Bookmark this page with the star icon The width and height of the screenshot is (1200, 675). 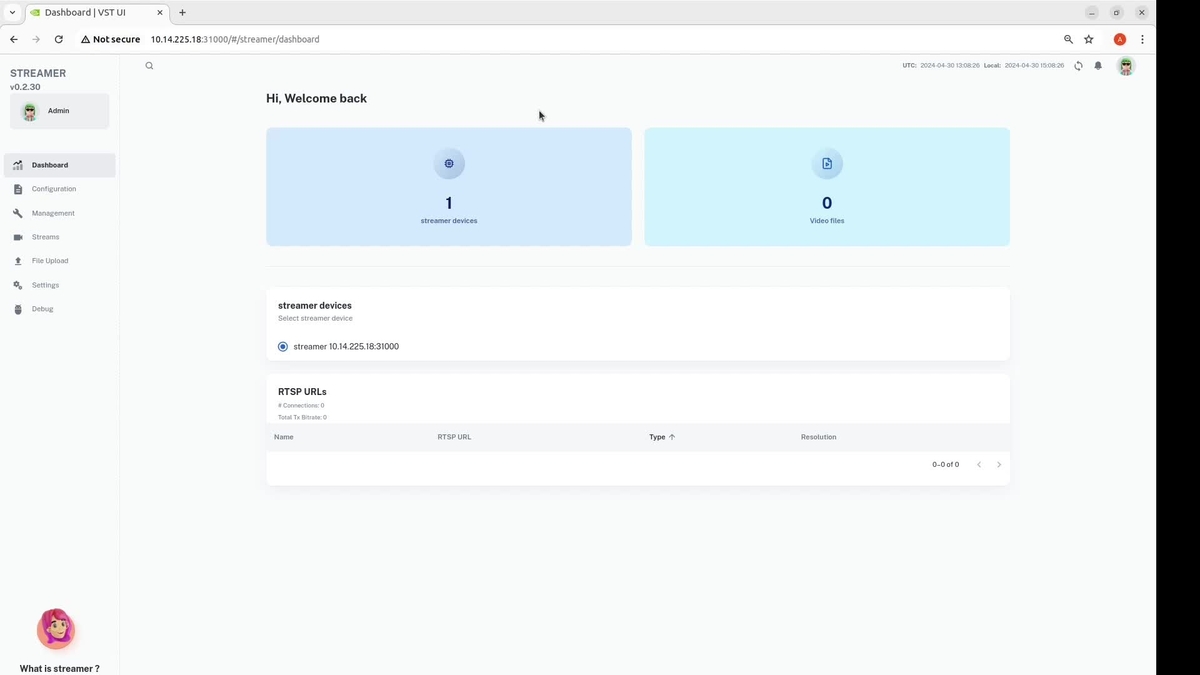pos(1089,40)
